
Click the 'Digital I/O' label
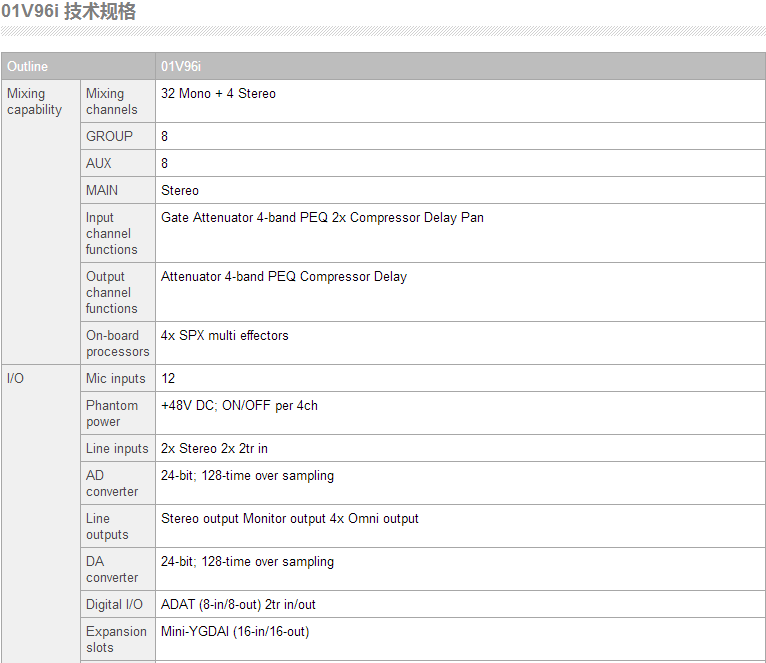[114, 604]
